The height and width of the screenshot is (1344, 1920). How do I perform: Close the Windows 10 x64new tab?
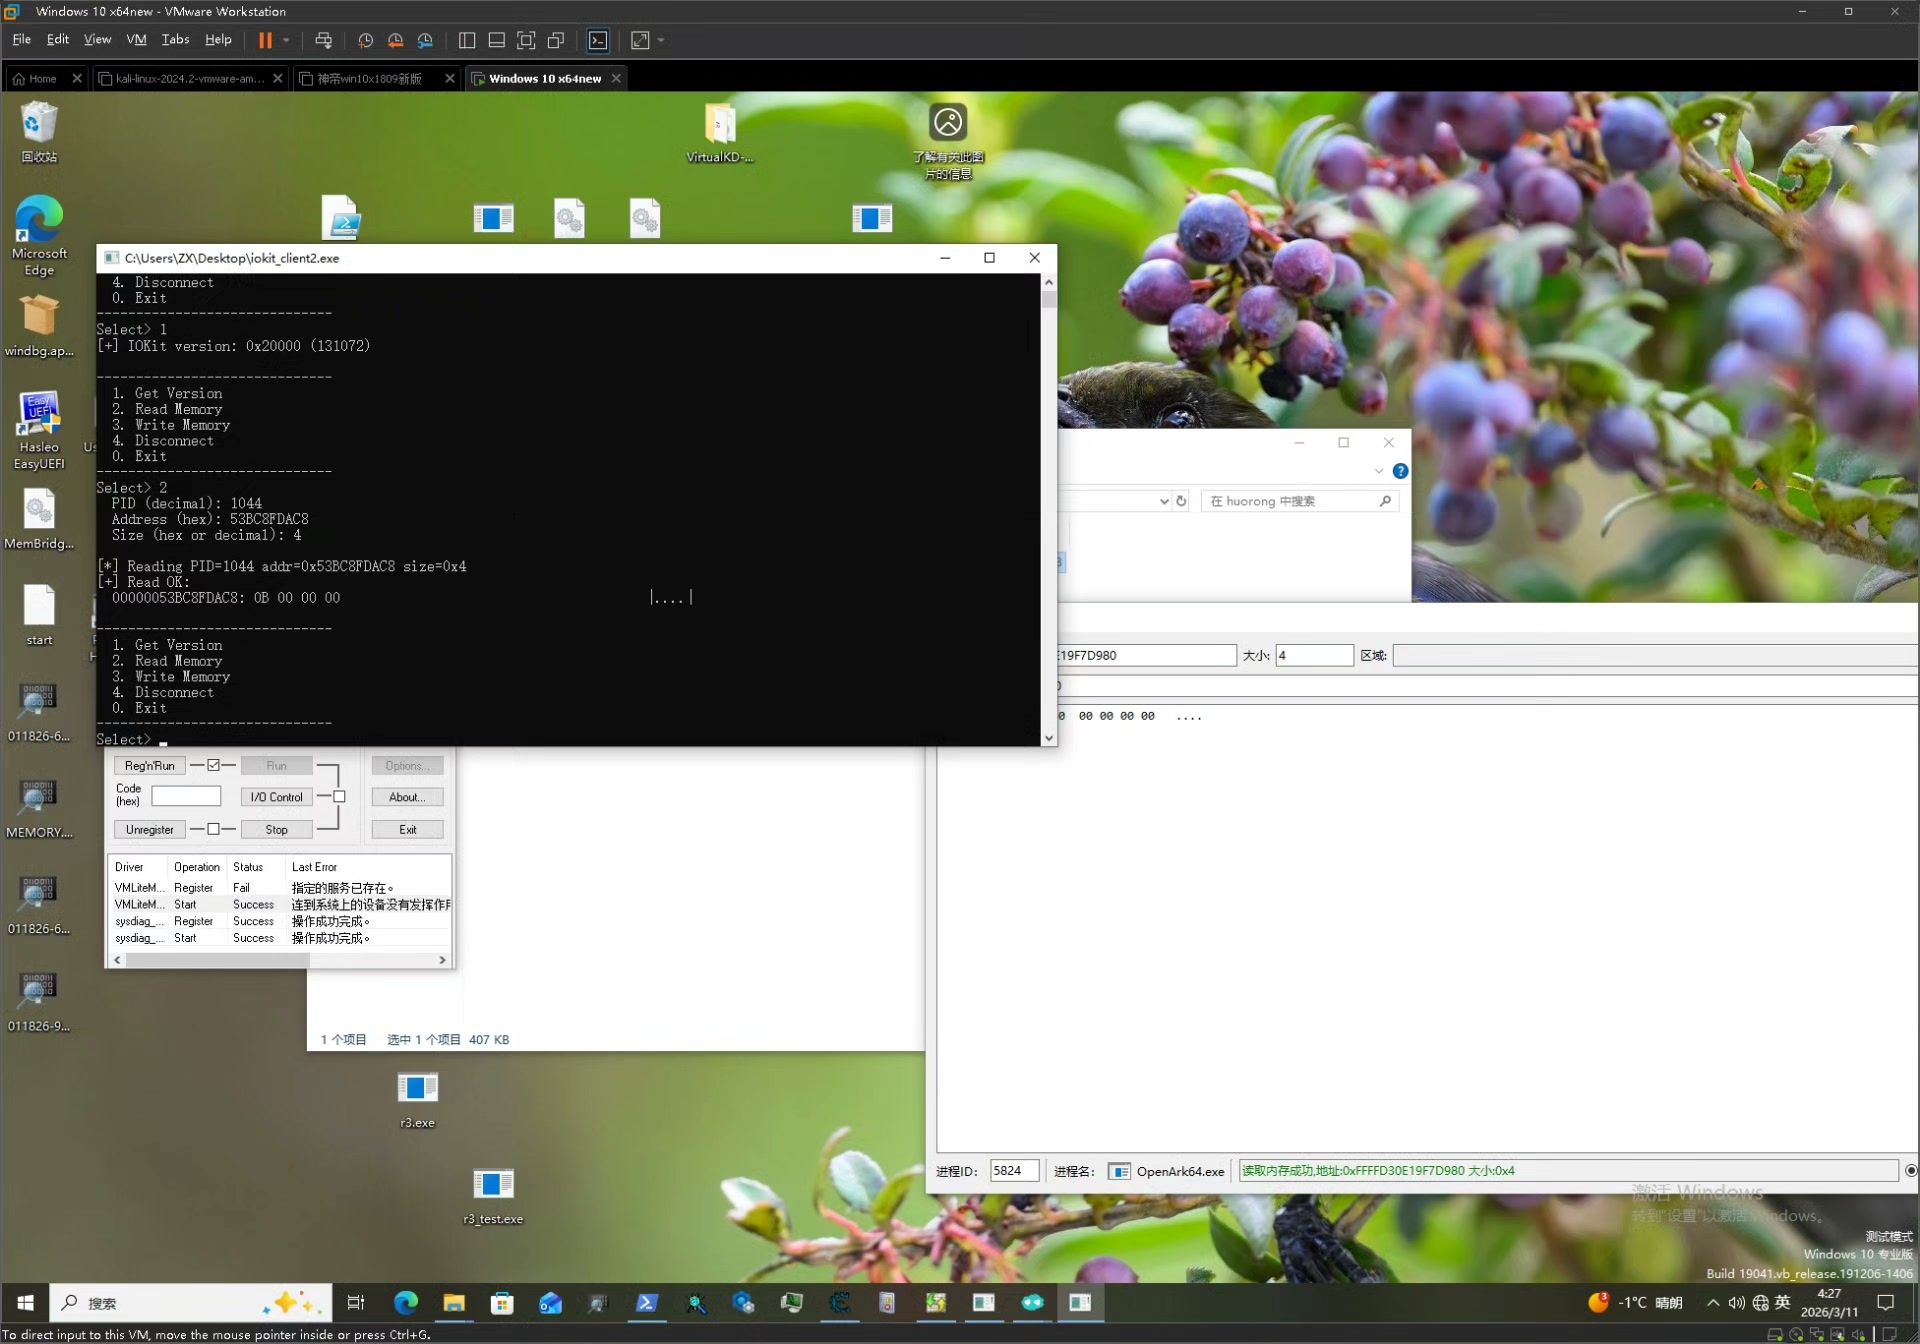[x=616, y=78]
